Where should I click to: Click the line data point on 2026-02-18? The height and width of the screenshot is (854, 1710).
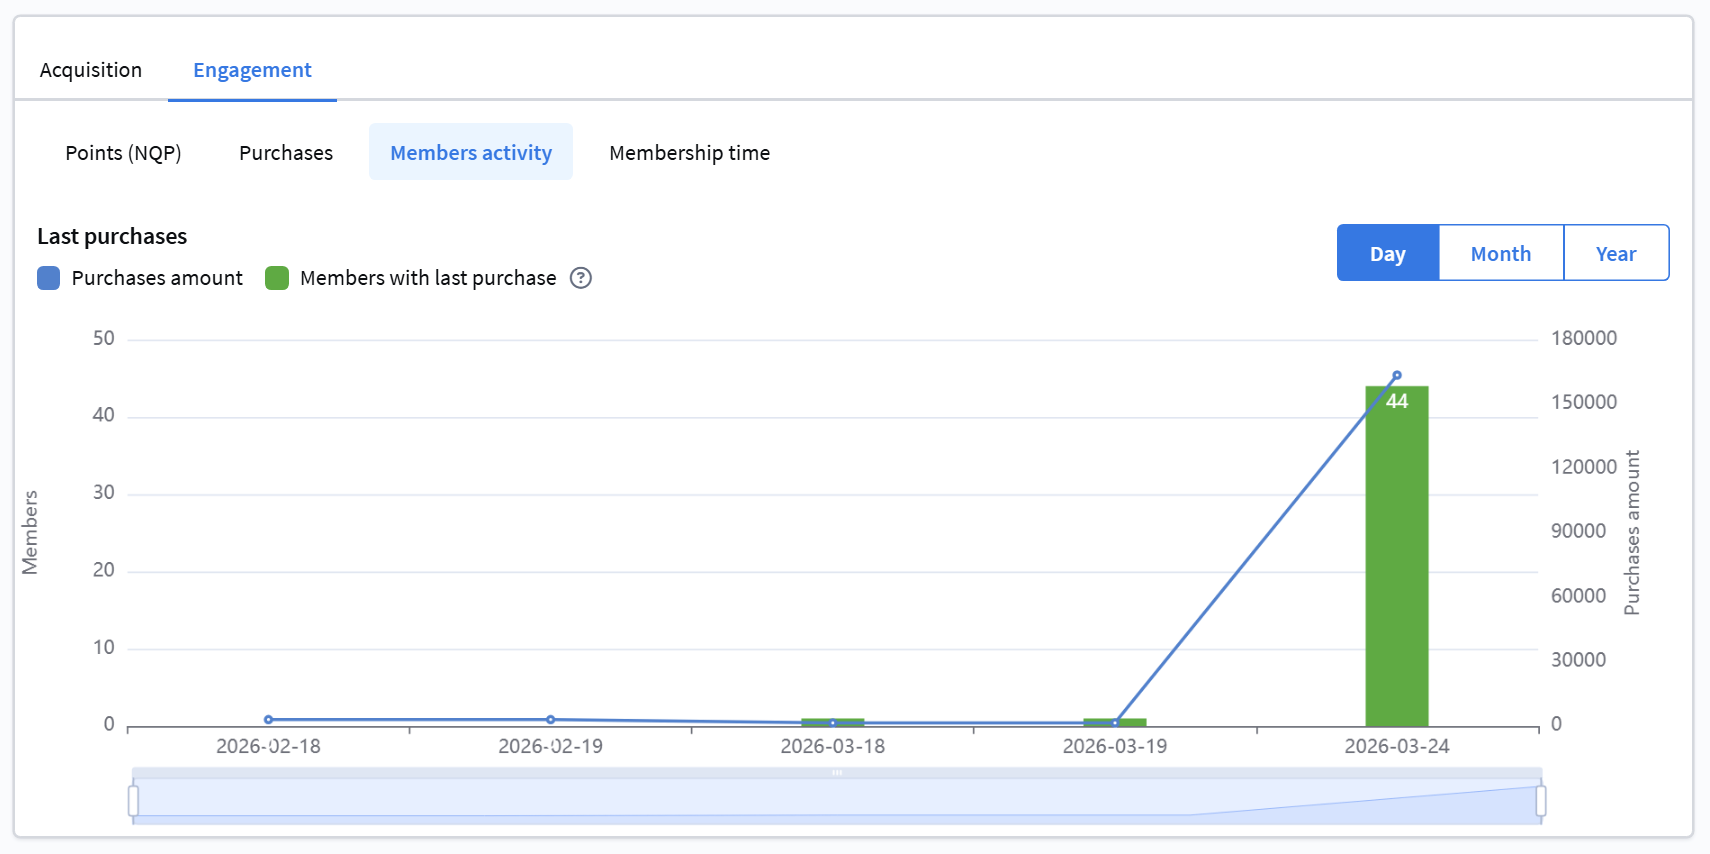[268, 719]
